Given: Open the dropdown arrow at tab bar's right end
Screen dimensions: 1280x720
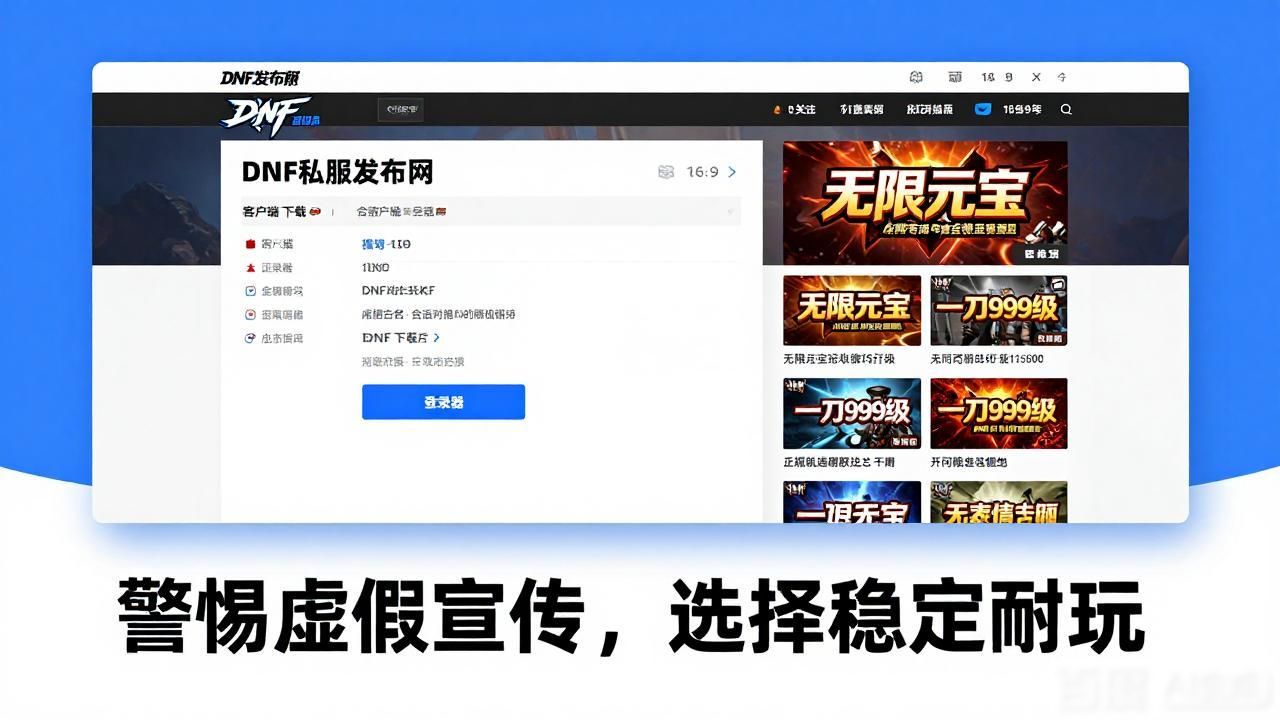Looking at the screenshot, I should pyautogui.click(x=730, y=212).
